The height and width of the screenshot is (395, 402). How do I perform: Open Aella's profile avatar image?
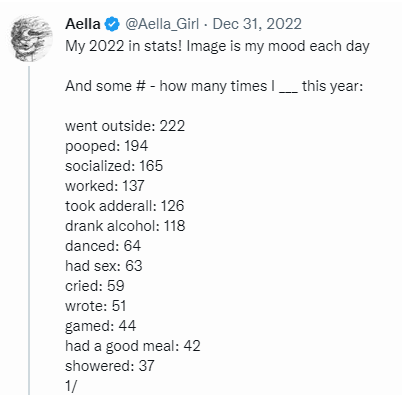(x=31, y=38)
